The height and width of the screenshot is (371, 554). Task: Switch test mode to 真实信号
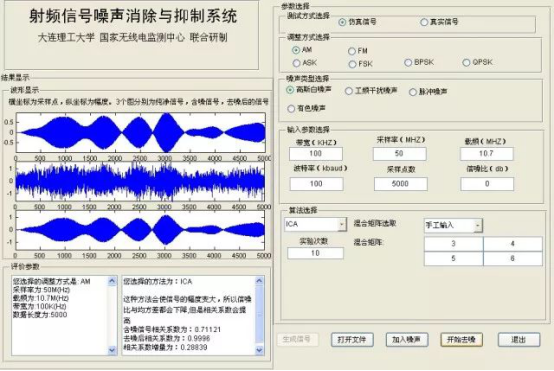424,22
